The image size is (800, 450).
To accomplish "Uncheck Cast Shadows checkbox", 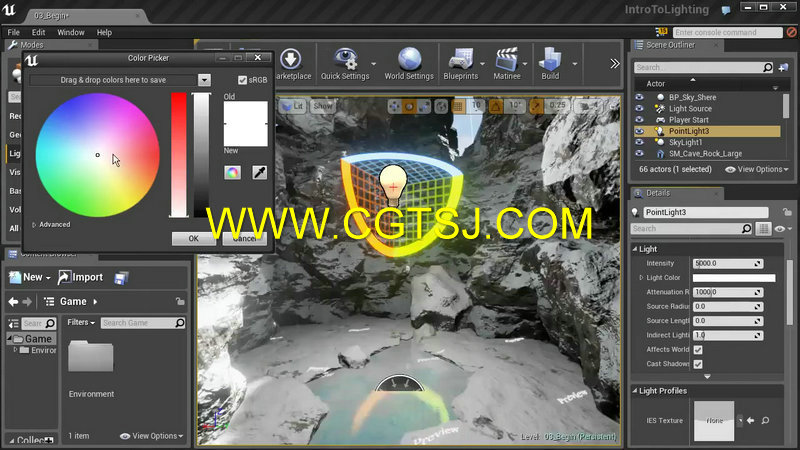I will pyautogui.click(x=698, y=364).
